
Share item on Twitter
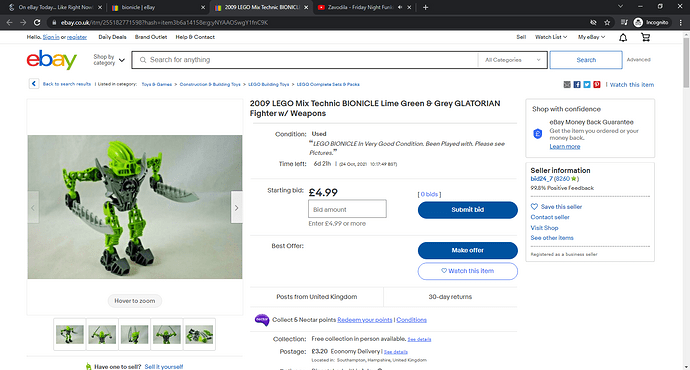587,84
